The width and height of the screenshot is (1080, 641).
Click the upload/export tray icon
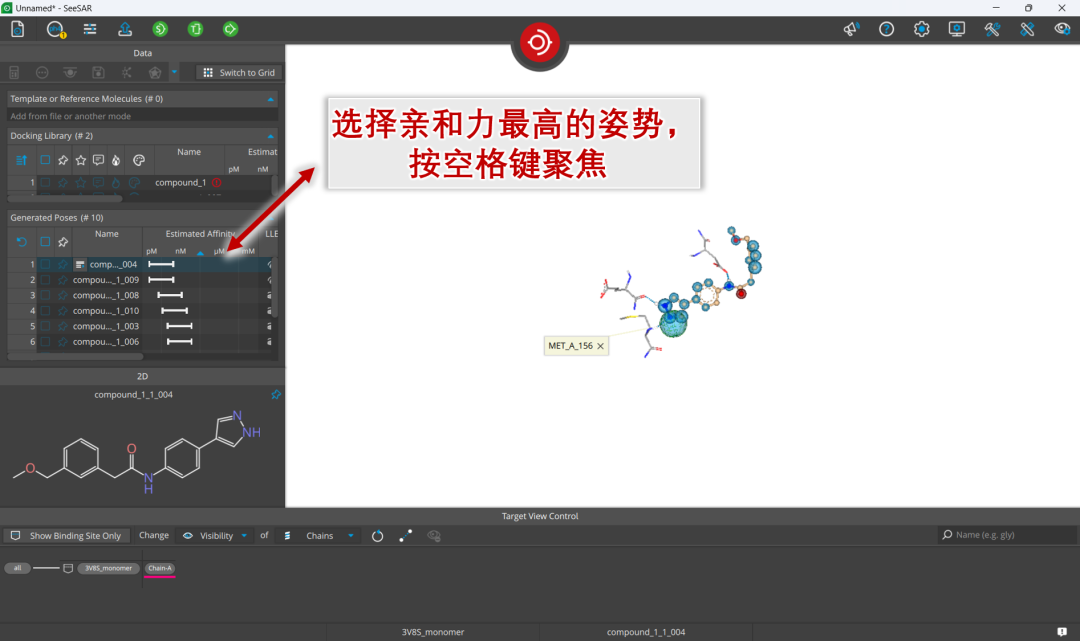tap(125, 29)
